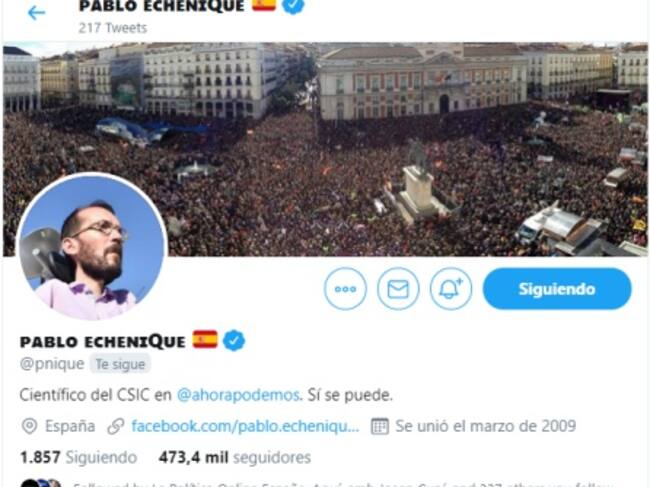View the 1.857 Siguiendo list
The width and height of the screenshot is (650, 487).
click(78, 458)
